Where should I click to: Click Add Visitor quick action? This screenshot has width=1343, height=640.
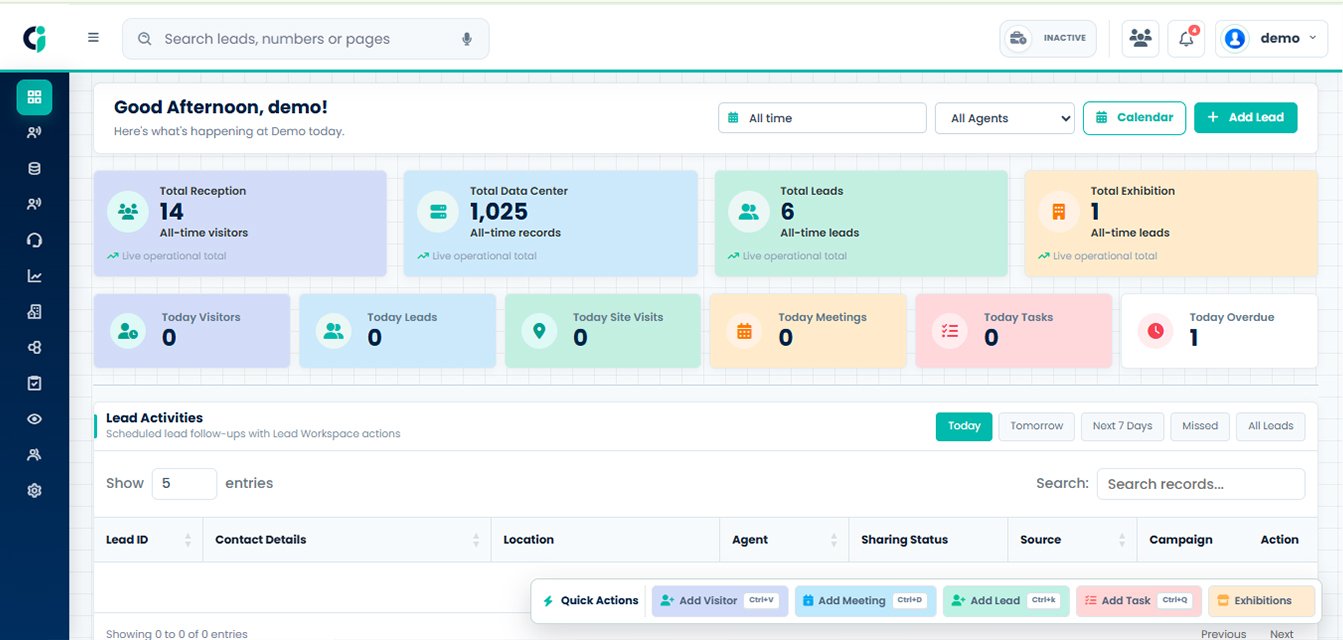click(720, 601)
